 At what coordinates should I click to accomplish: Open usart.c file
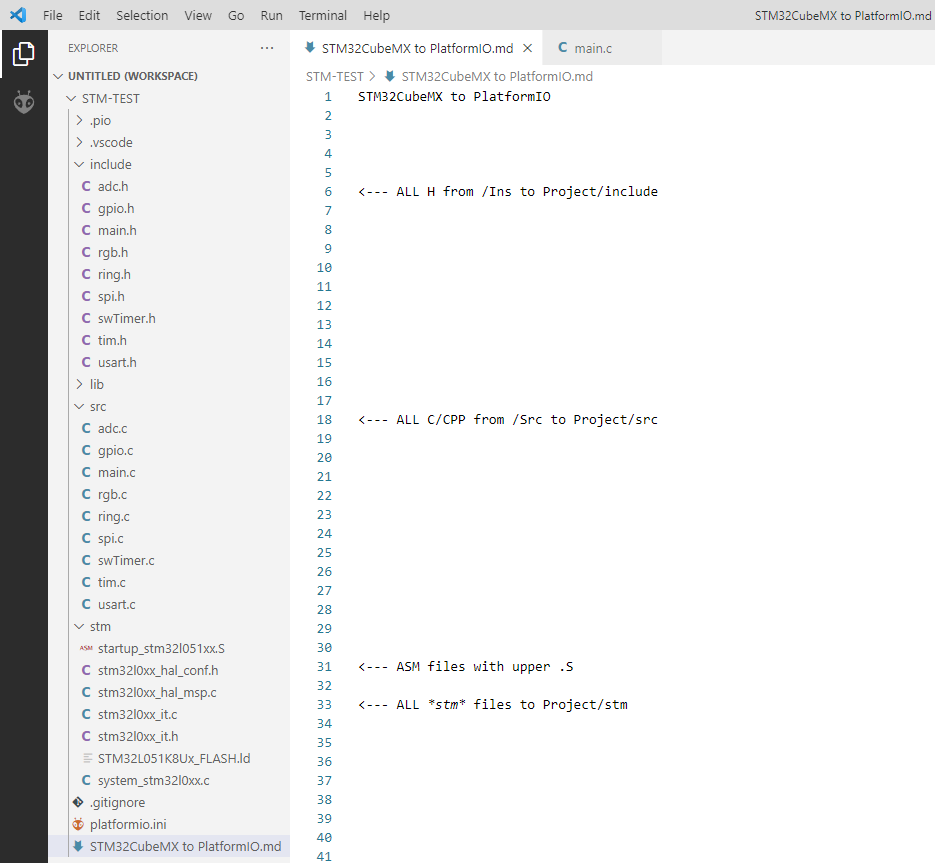tap(169, 605)
